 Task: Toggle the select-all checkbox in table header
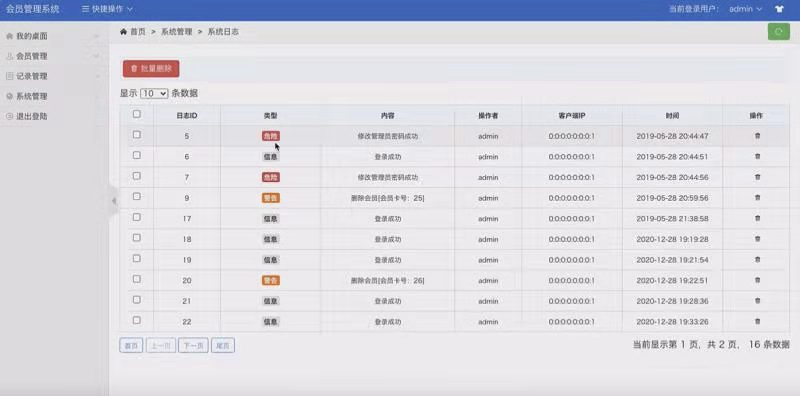point(137,114)
